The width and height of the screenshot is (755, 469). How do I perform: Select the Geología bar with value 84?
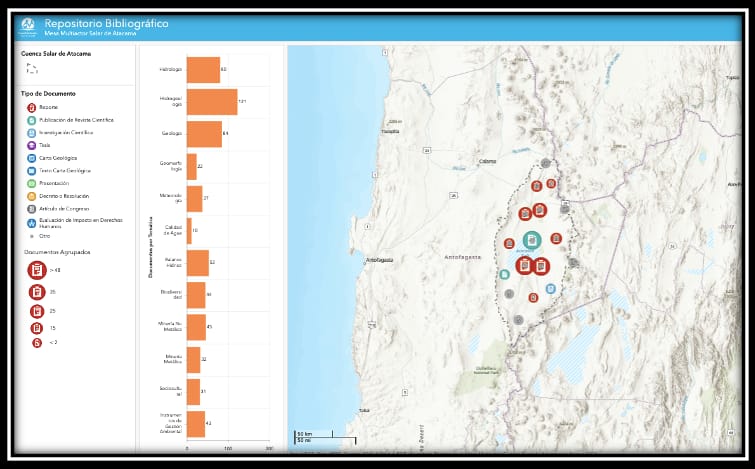[x=204, y=134]
